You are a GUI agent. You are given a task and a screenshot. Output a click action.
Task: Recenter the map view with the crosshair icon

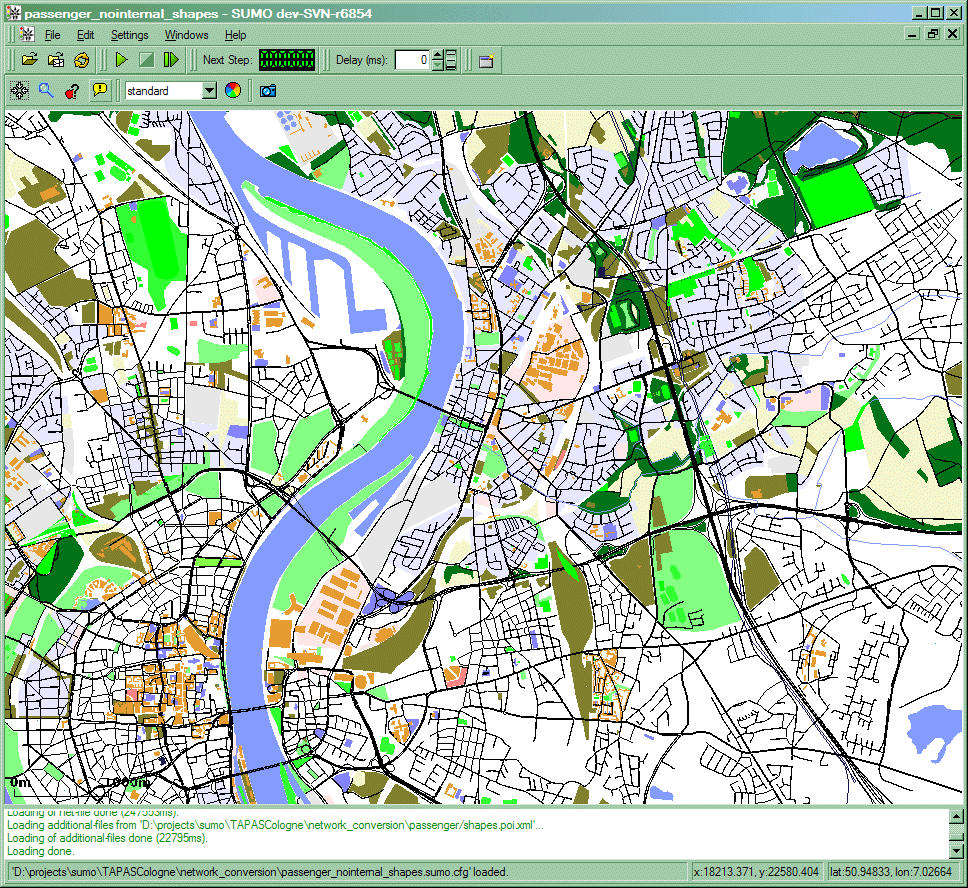click(x=19, y=91)
